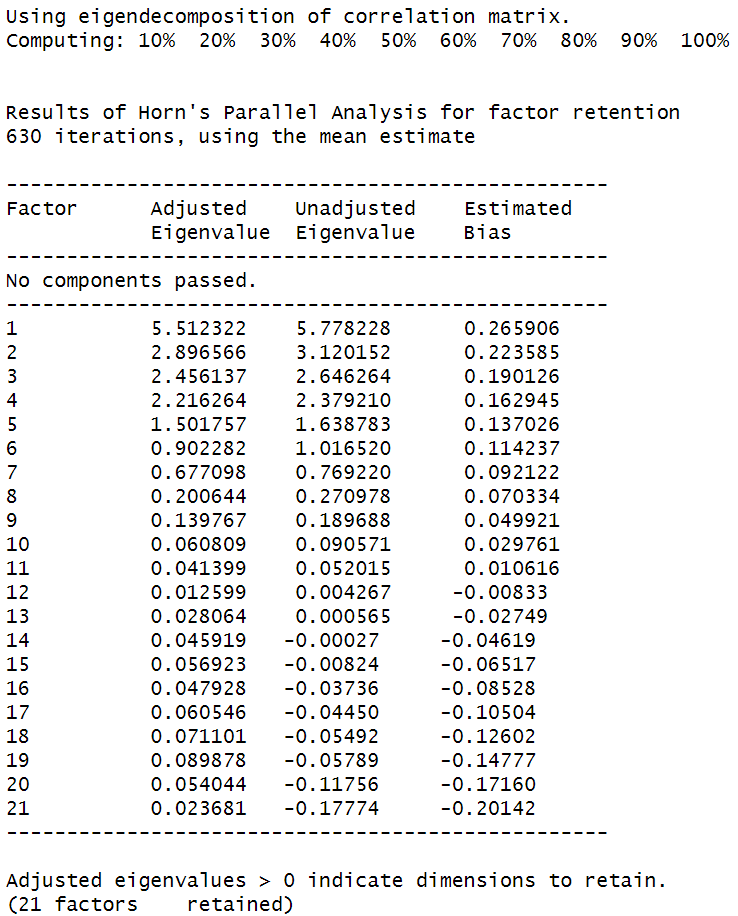Click unadjusted eigenvalue 3.120152 in row 2
Screen dimensions: 738x916
[x=343, y=353]
